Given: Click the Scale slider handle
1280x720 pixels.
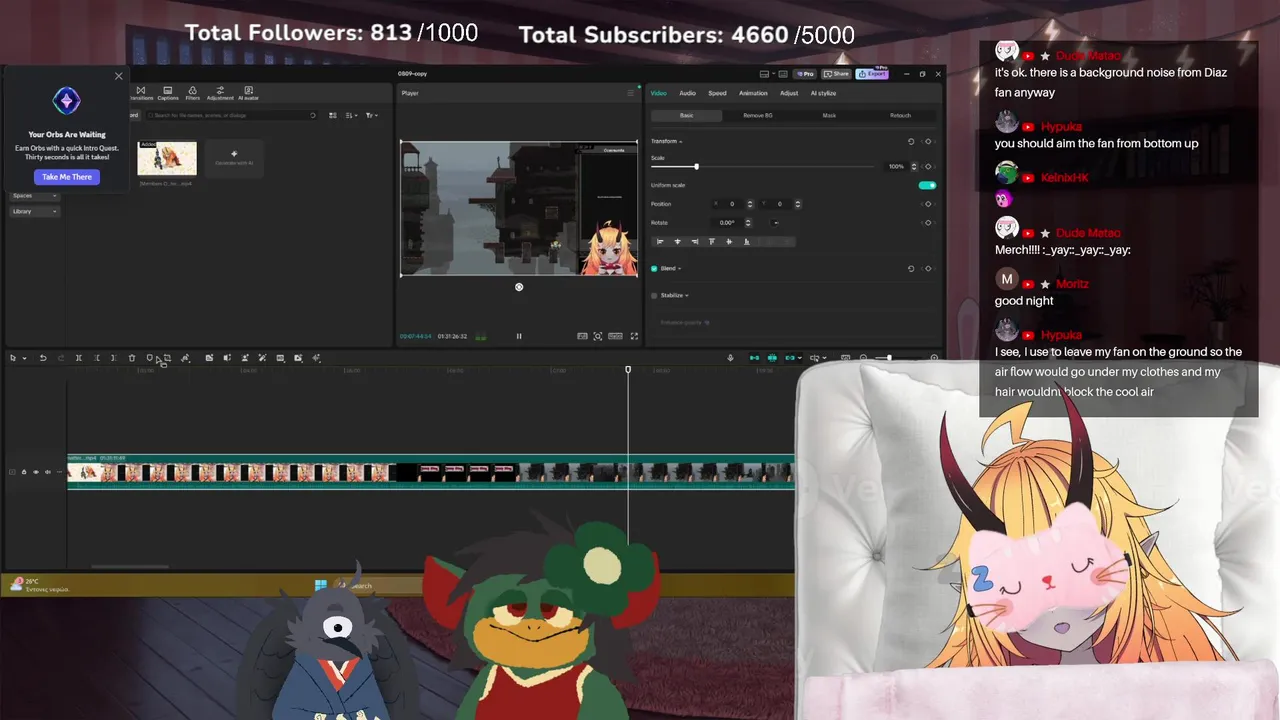Looking at the screenshot, I should click(x=697, y=167).
